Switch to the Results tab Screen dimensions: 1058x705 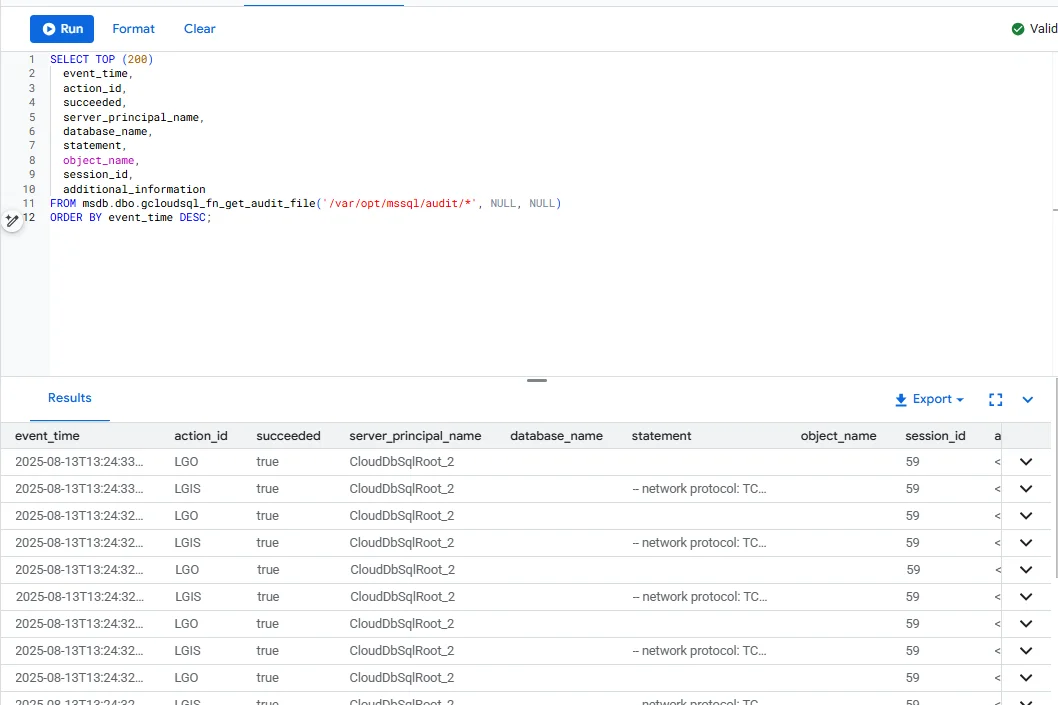[x=68, y=399]
